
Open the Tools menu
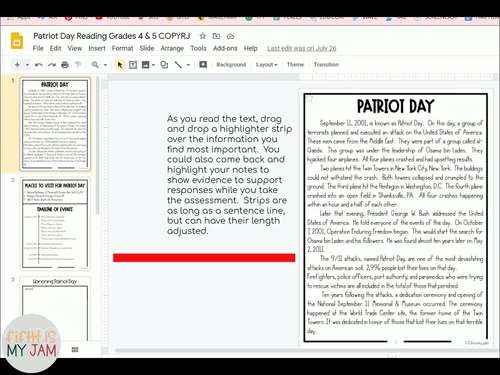[198, 48]
